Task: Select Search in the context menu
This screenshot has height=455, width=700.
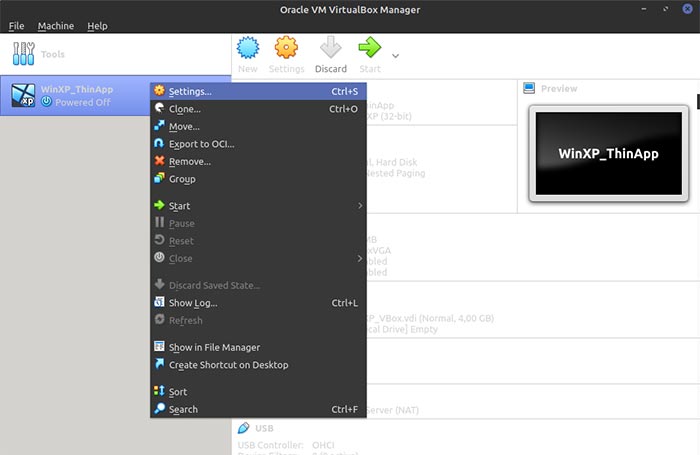Action: 258,409
